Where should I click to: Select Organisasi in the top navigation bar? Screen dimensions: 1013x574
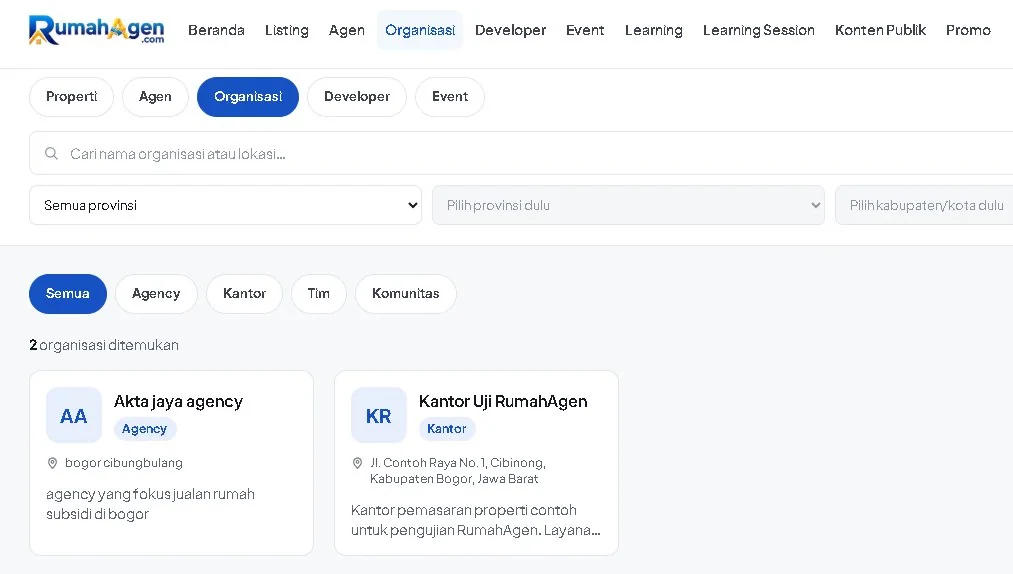pos(420,30)
